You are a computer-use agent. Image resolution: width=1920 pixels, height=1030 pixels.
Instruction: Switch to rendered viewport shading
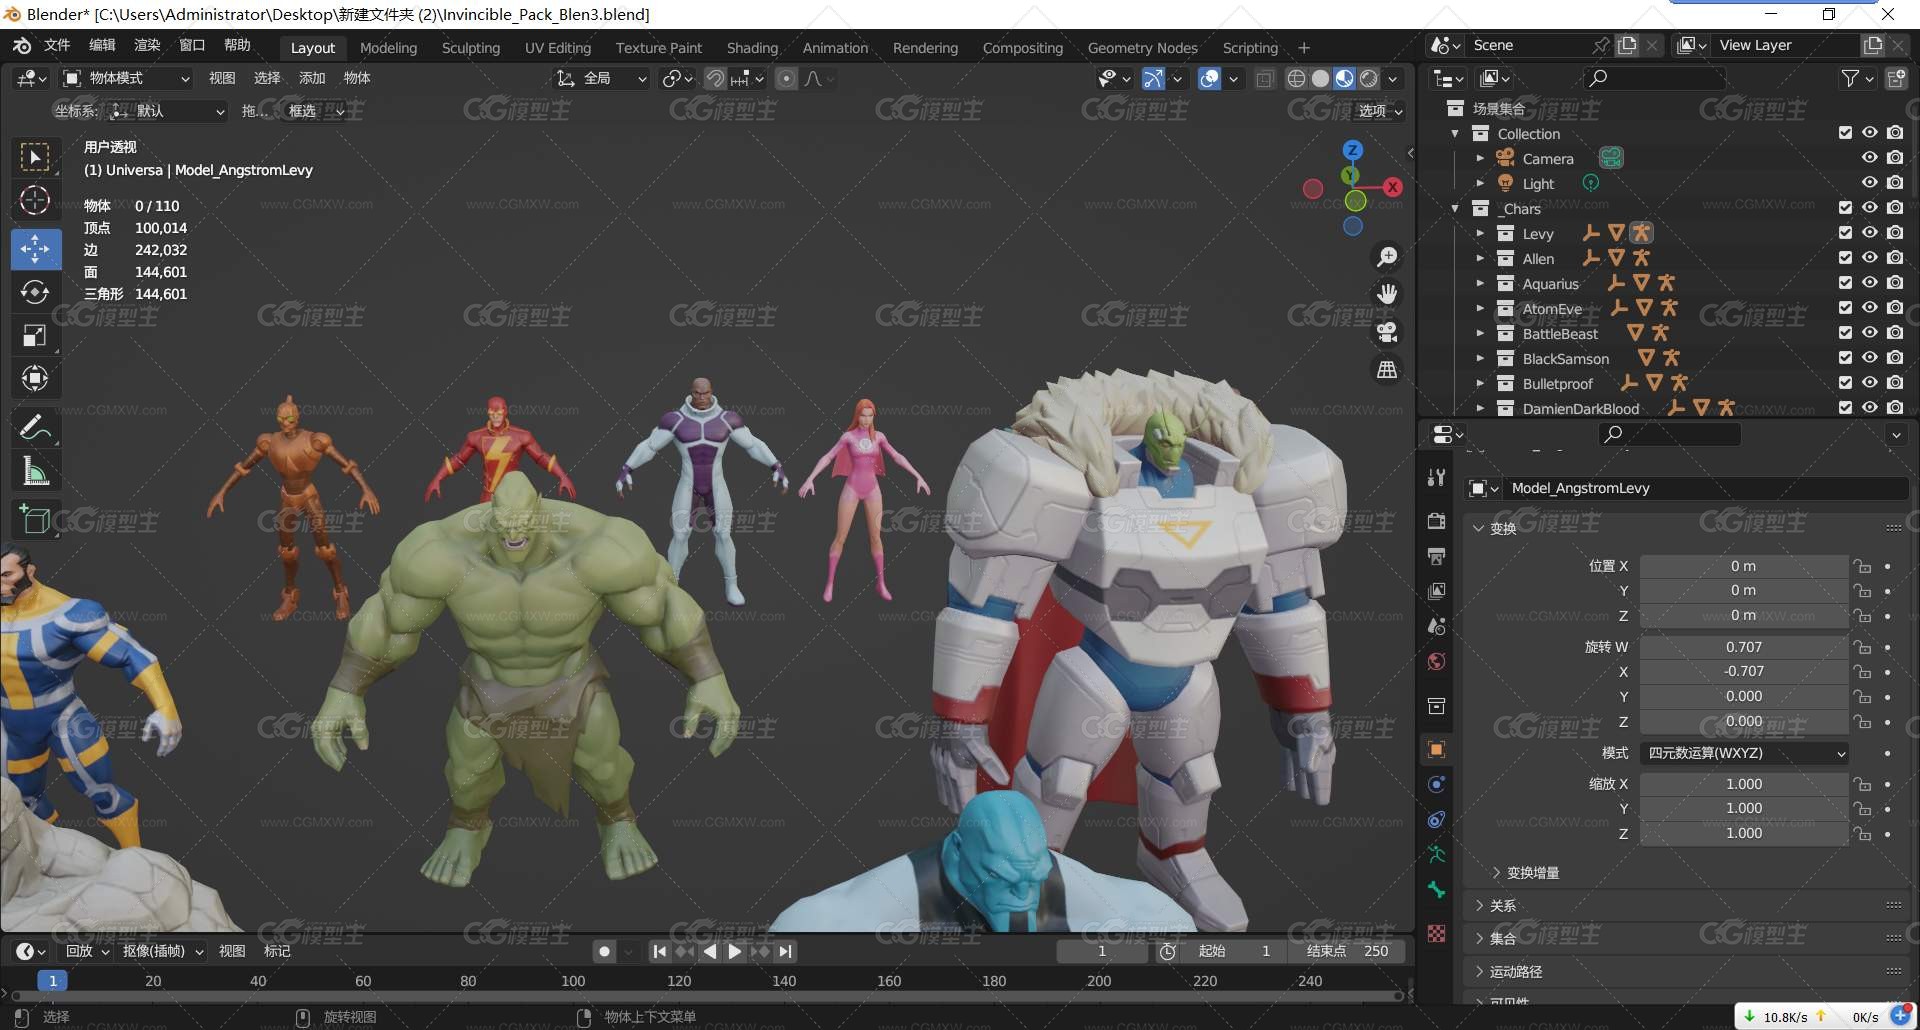1369,78
